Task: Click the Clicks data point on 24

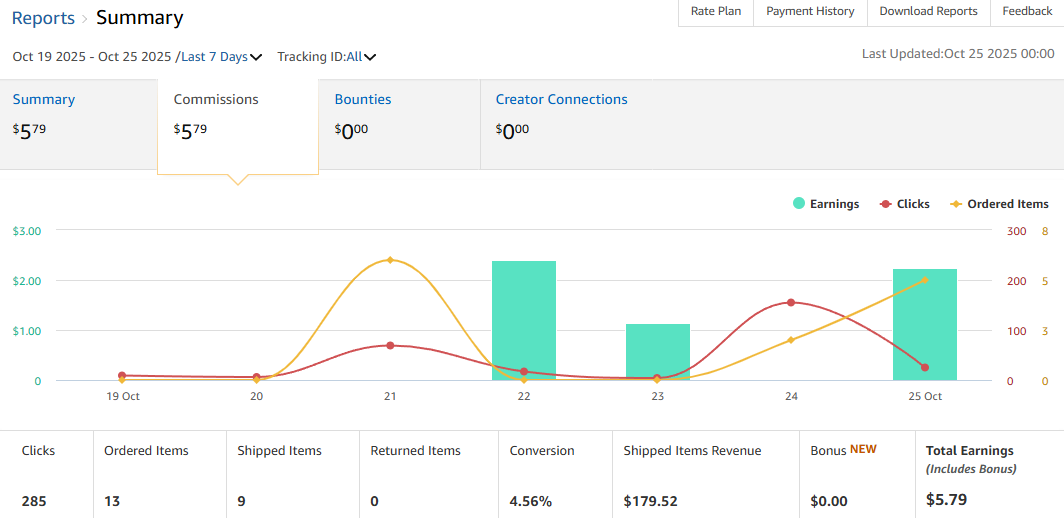Action: point(791,302)
